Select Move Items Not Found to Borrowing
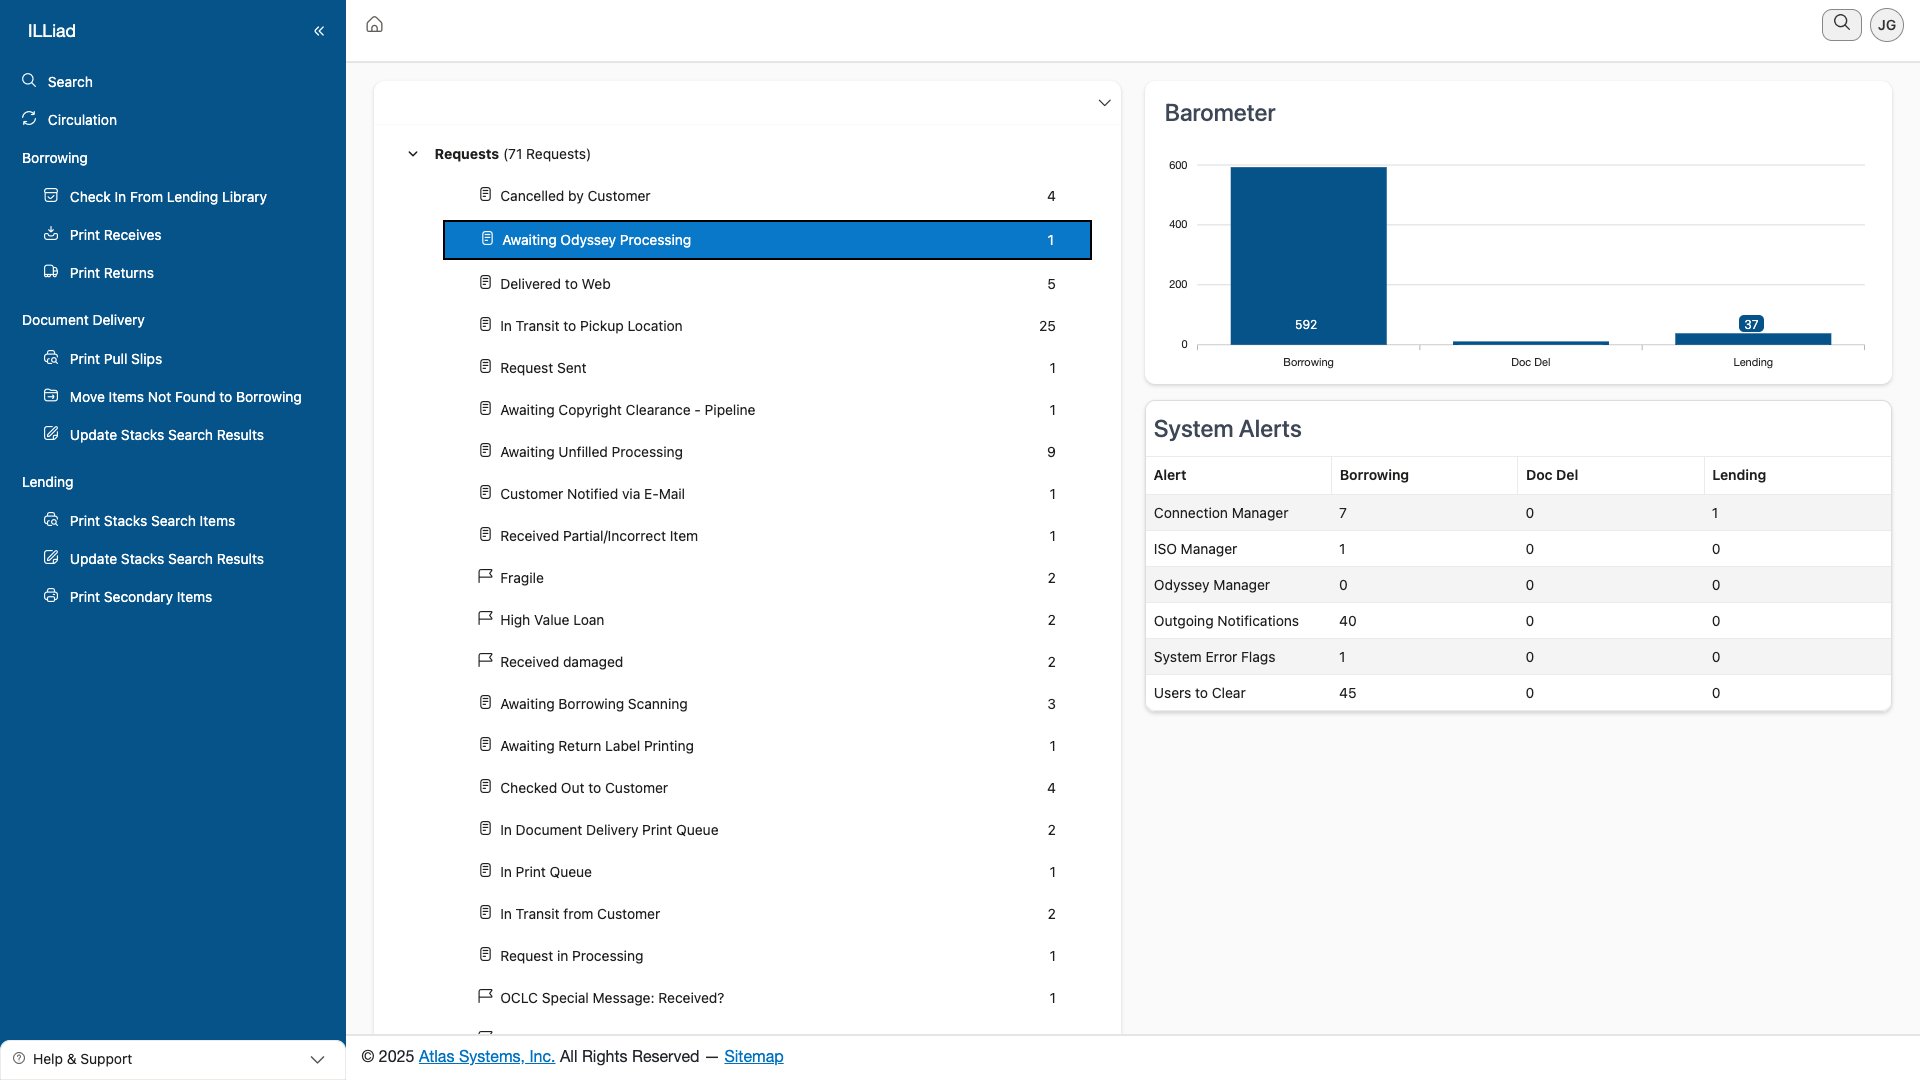This screenshot has width=1920, height=1080. (185, 397)
